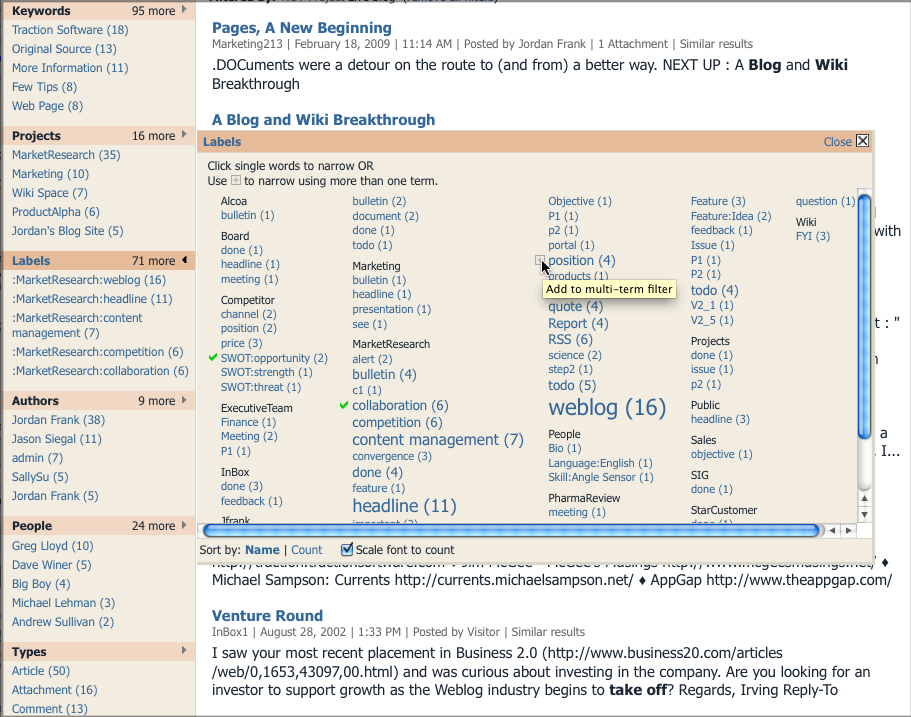
Task: Open the Venture Round article
Action: pos(267,615)
